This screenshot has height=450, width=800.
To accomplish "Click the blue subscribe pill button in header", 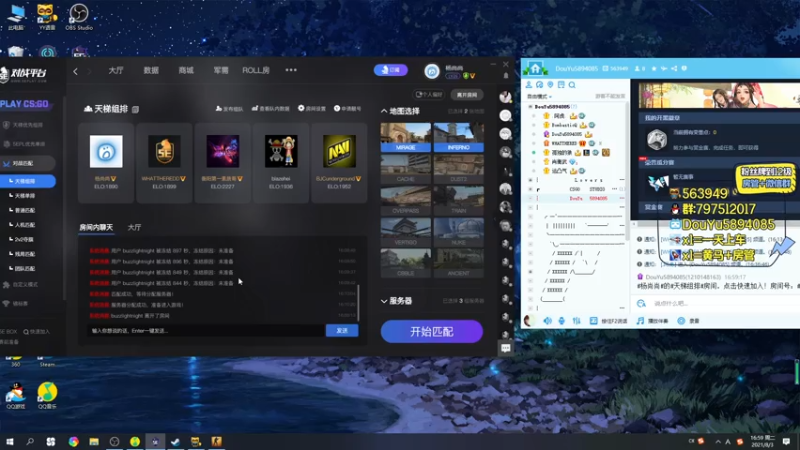I will (x=391, y=70).
